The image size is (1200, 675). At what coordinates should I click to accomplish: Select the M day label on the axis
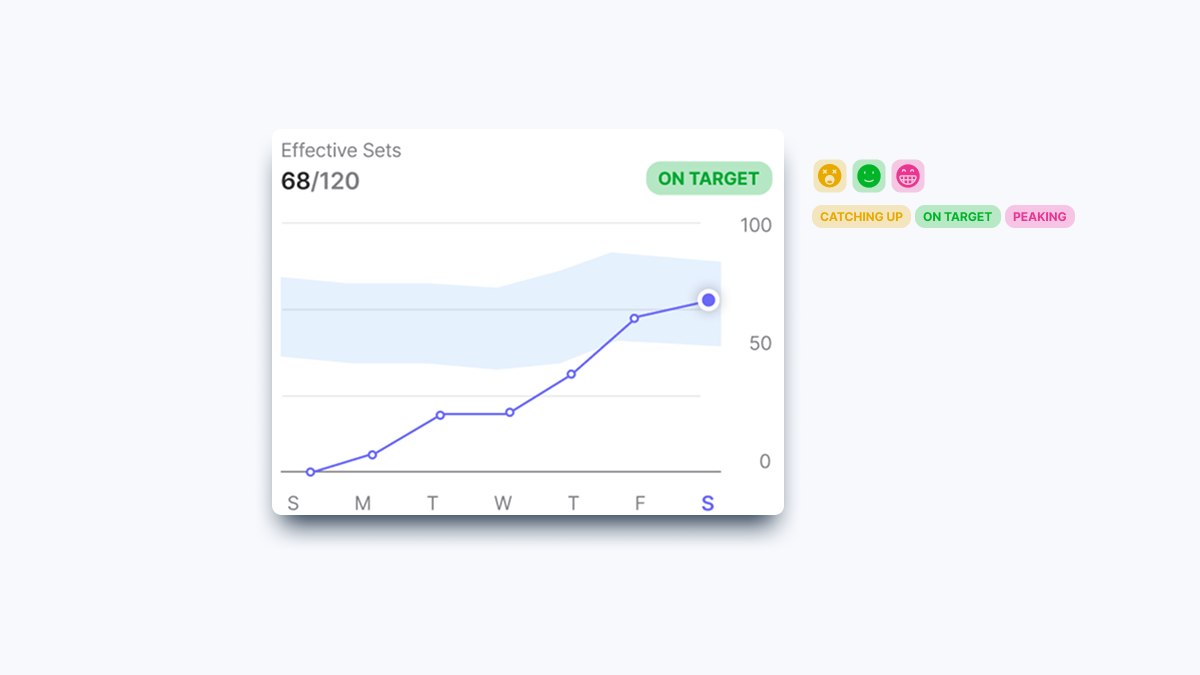[363, 503]
